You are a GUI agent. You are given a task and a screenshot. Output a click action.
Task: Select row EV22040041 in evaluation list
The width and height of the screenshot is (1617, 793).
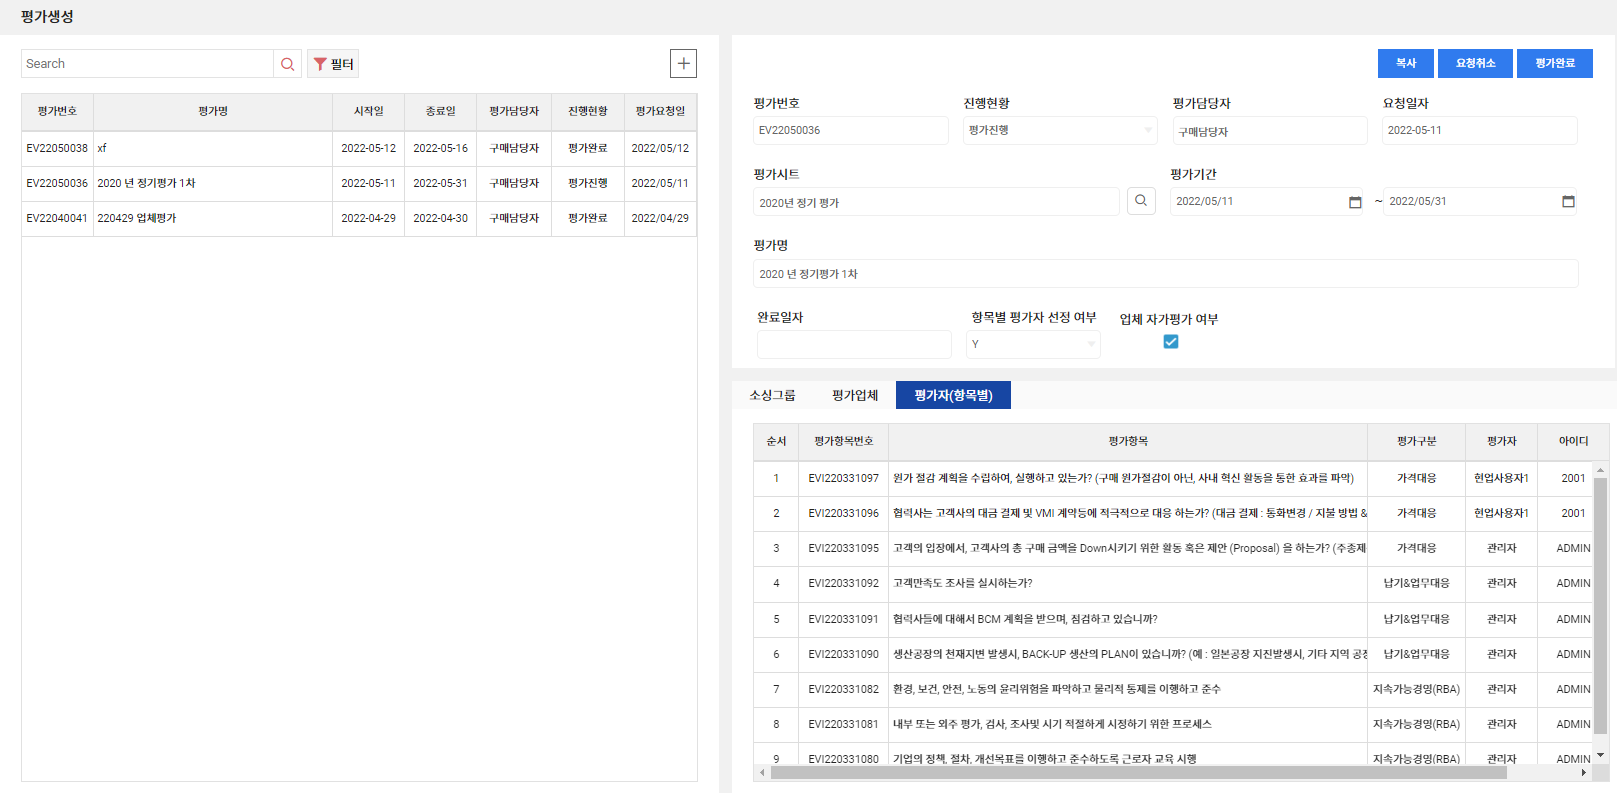(x=359, y=218)
